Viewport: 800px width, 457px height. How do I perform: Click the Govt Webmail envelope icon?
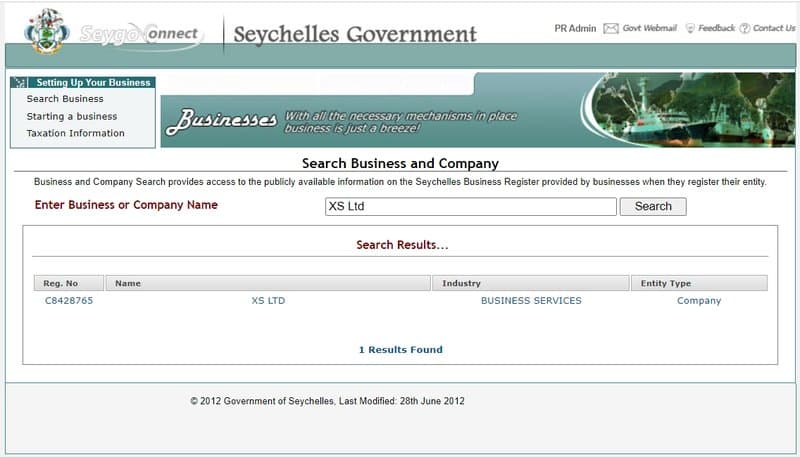[610, 29]
